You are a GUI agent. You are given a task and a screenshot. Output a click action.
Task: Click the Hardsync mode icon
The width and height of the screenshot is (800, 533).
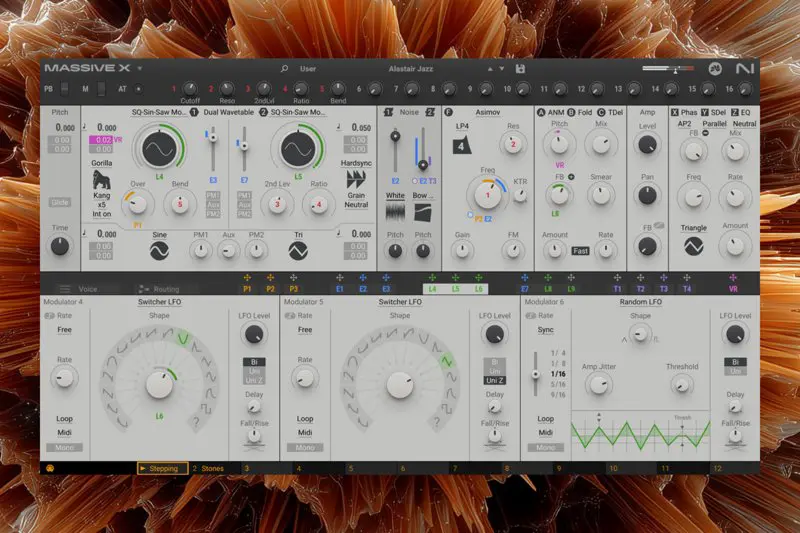point(356,180)
